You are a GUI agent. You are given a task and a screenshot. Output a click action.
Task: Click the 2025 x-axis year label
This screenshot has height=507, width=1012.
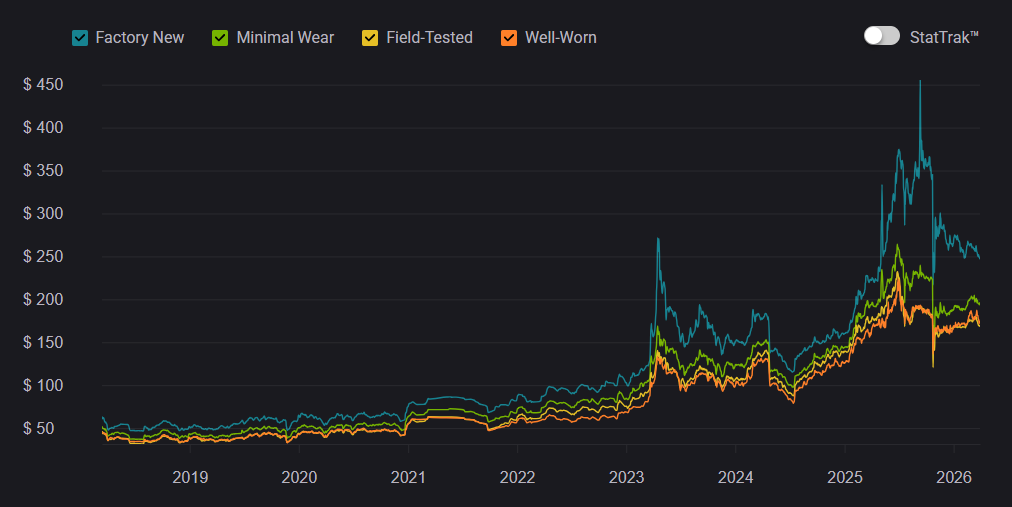[x=845, y=477]
